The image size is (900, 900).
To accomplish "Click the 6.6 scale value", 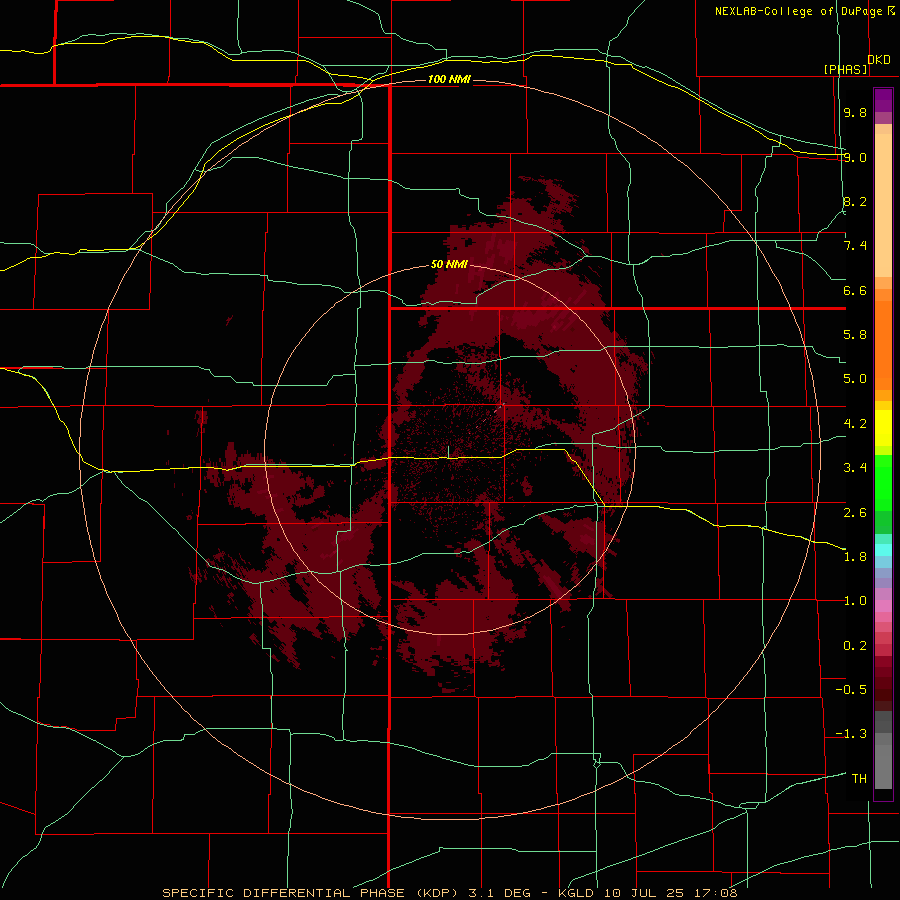I will 855,290.
